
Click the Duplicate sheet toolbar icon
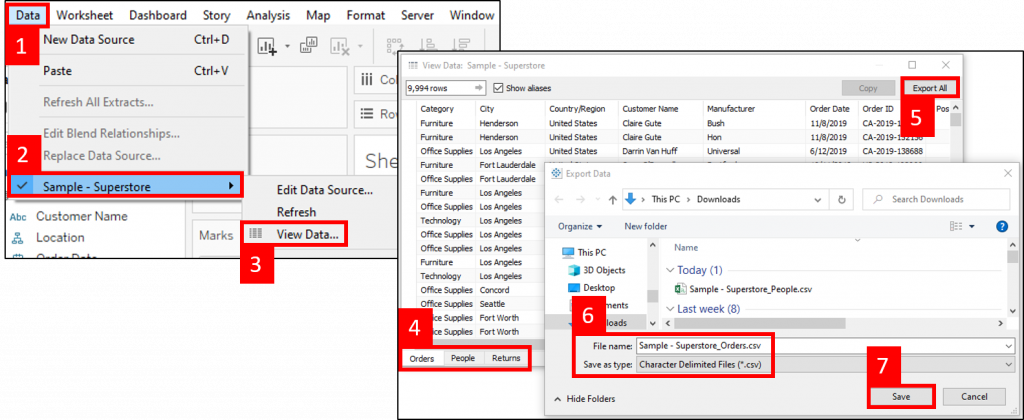[x=309, y=46]
